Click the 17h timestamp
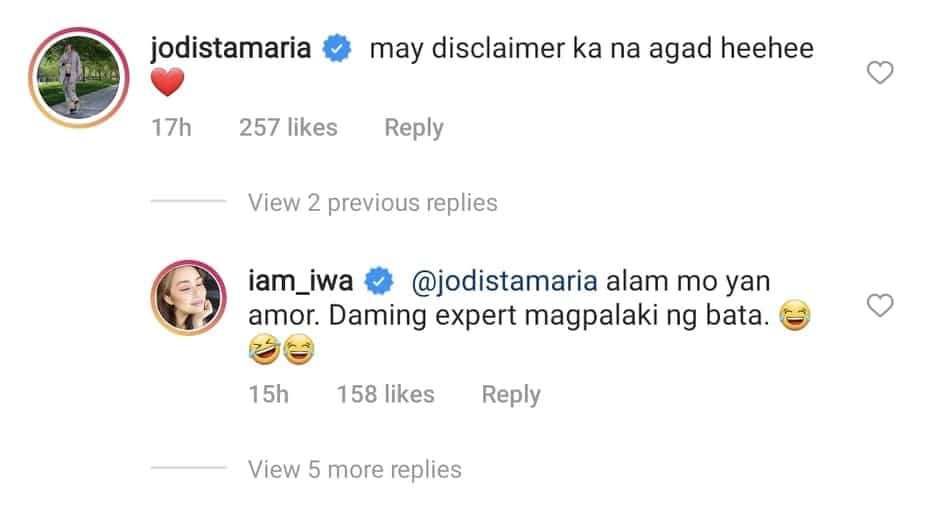Screen dimensions: 945x519 171,128
